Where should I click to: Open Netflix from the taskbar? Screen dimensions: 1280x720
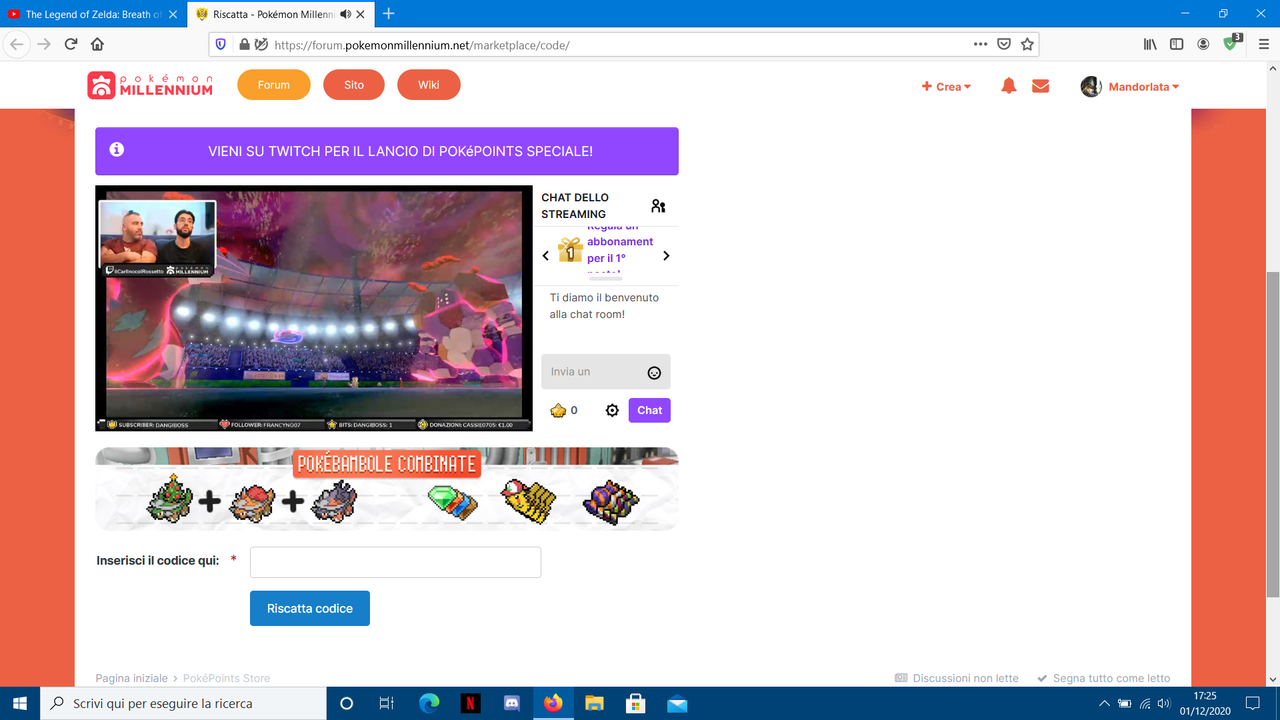[x=470, y=704]
